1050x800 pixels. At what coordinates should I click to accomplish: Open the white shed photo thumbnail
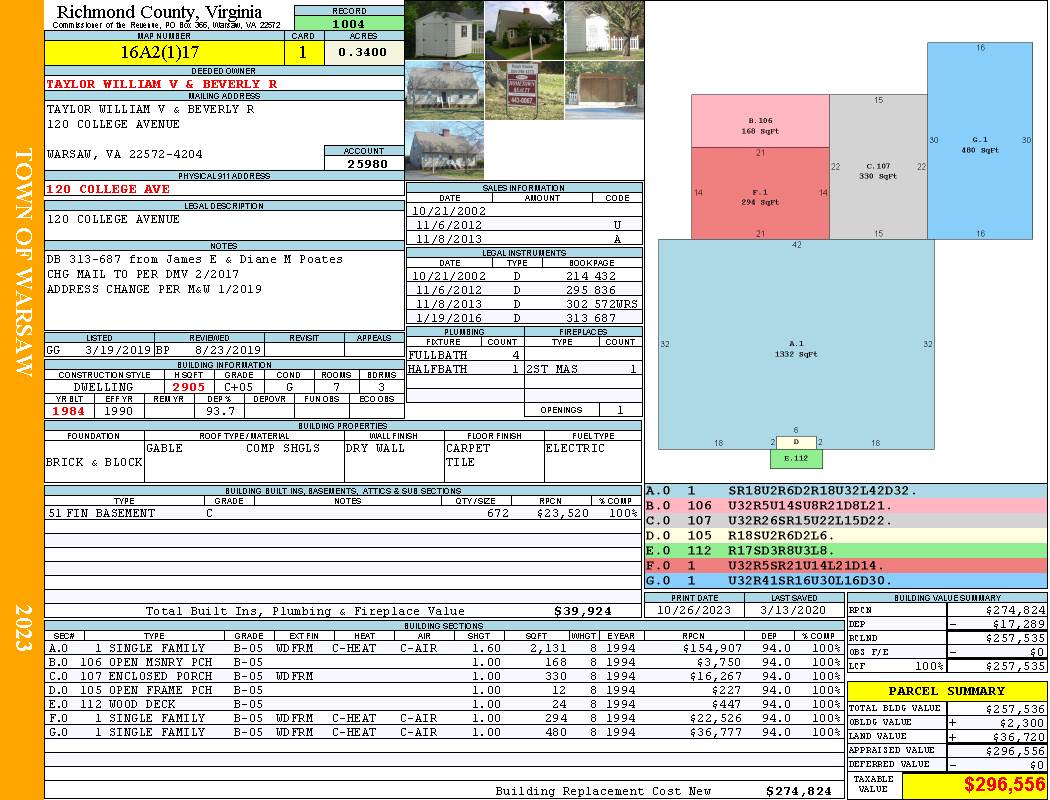pos(445,30)
